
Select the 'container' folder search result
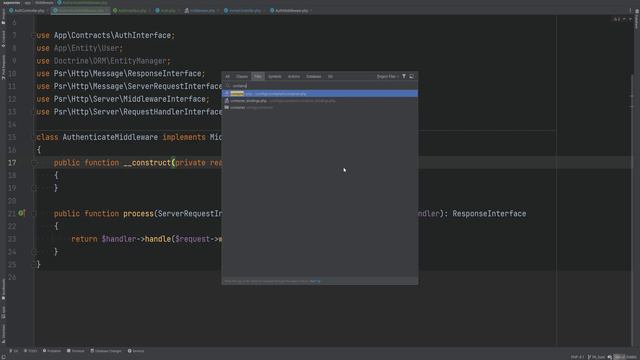[320, 108]
